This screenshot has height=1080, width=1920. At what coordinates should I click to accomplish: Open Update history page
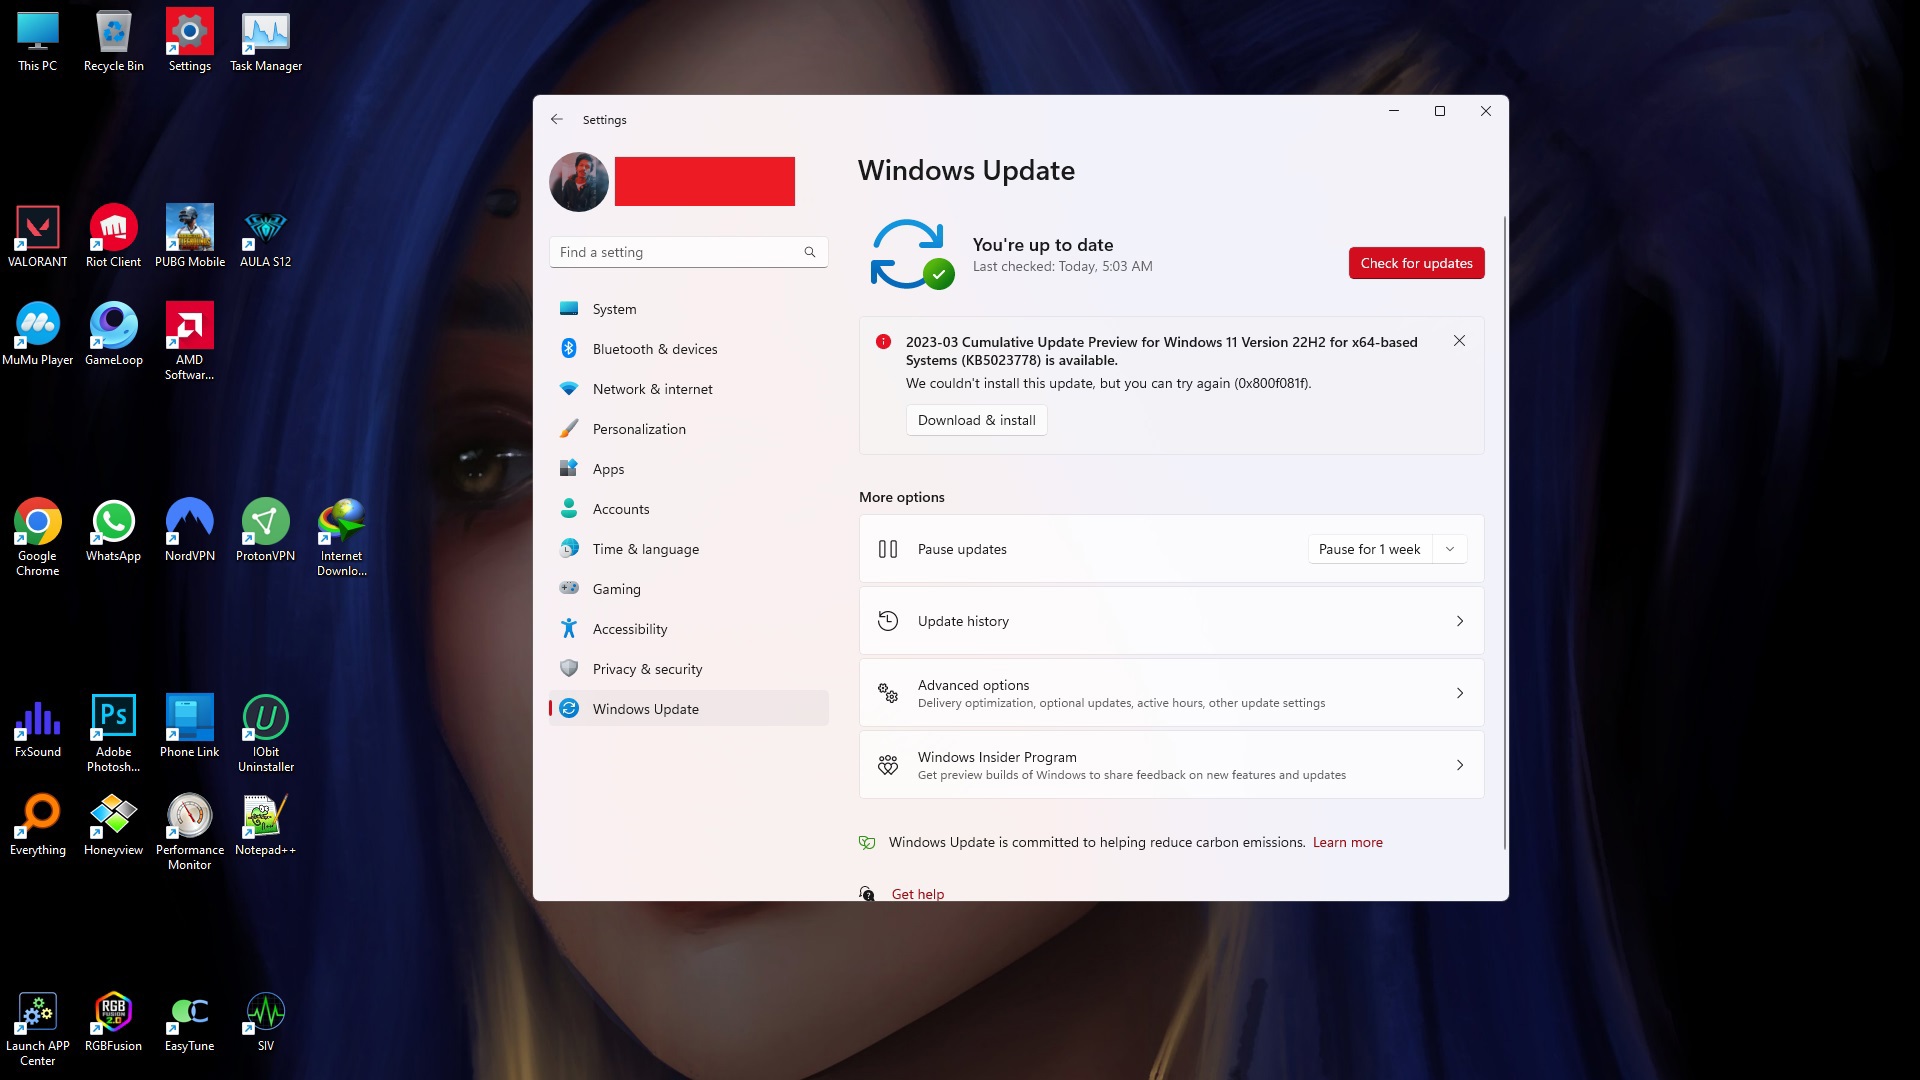[1171, 621]
